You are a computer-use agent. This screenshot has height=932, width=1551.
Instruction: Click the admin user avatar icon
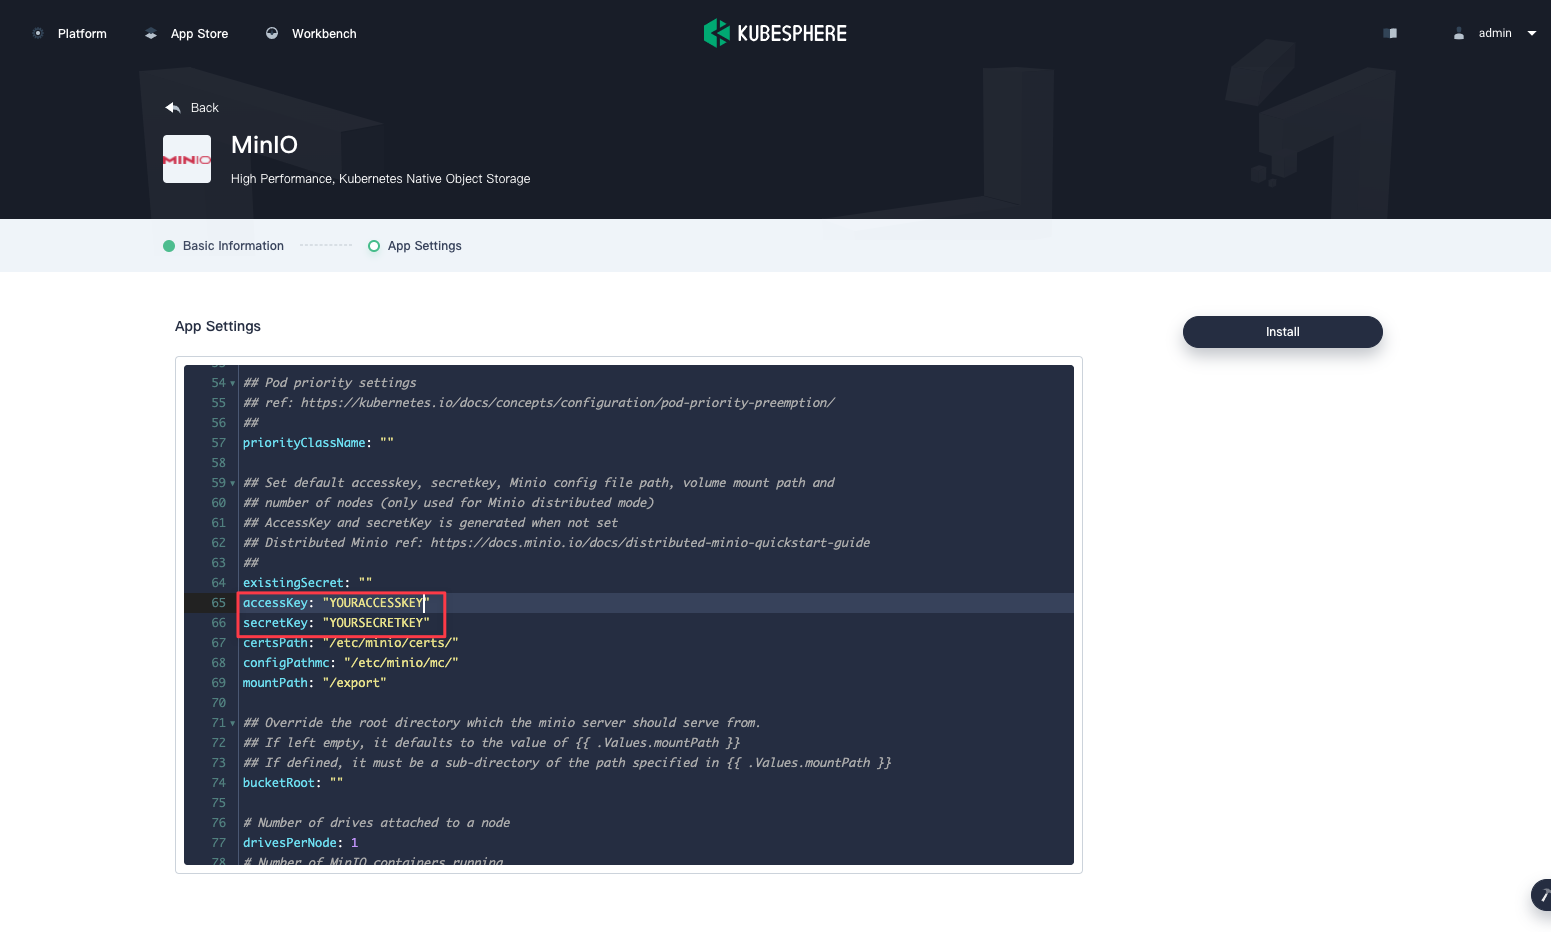1459,33
